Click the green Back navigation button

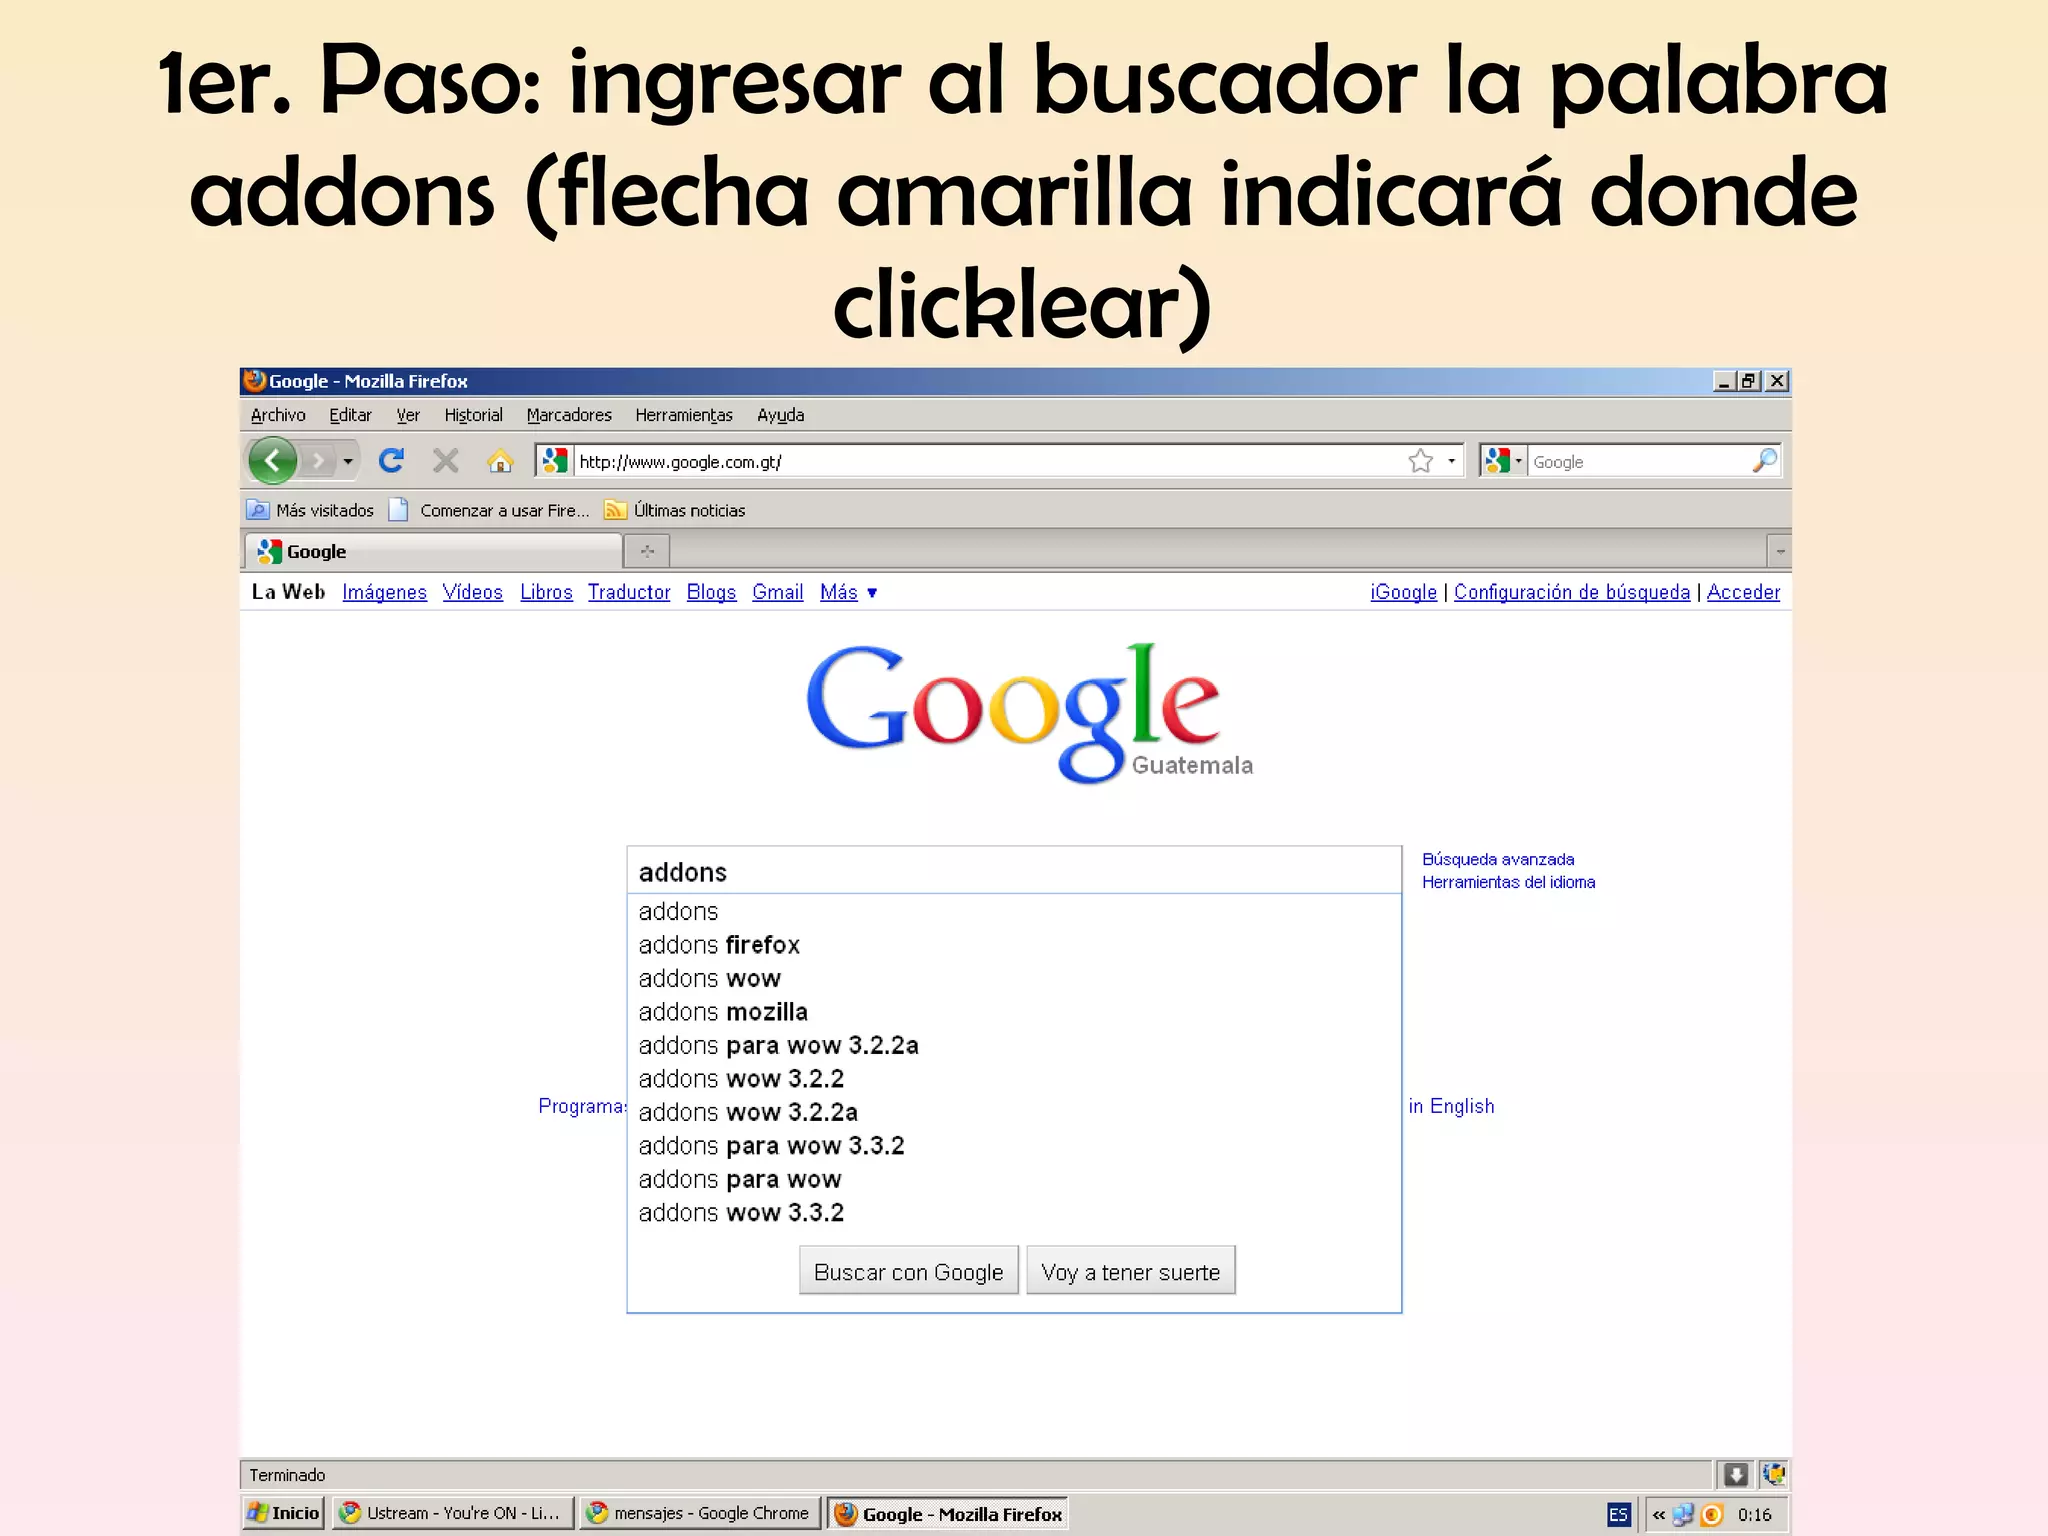(272, 461)
